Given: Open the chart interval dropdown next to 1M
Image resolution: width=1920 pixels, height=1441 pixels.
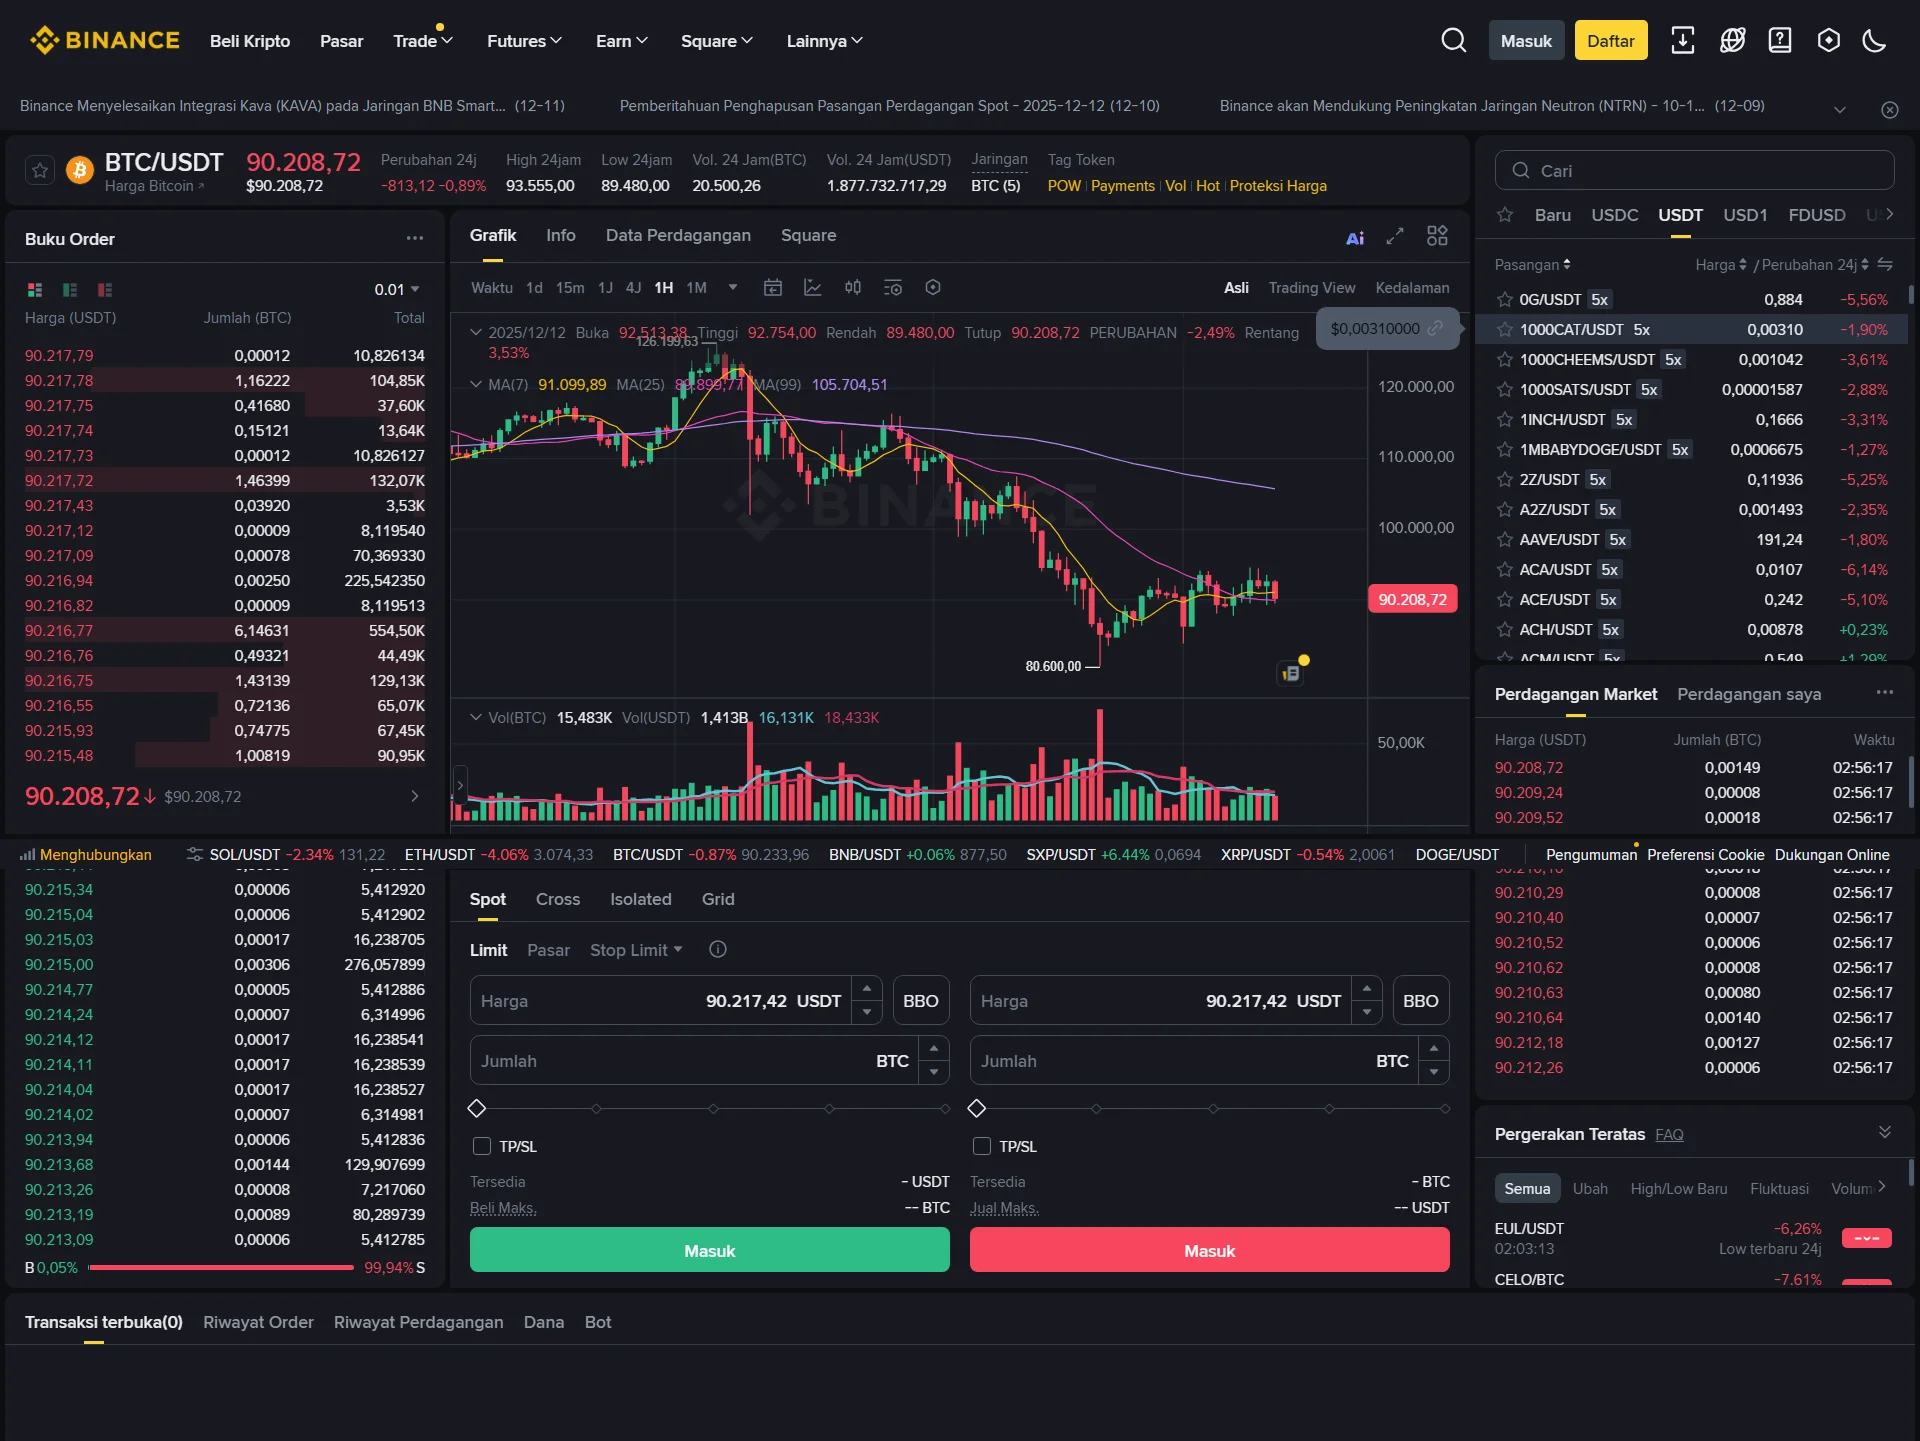Looking at the screenshot, I should click(733, 288).
